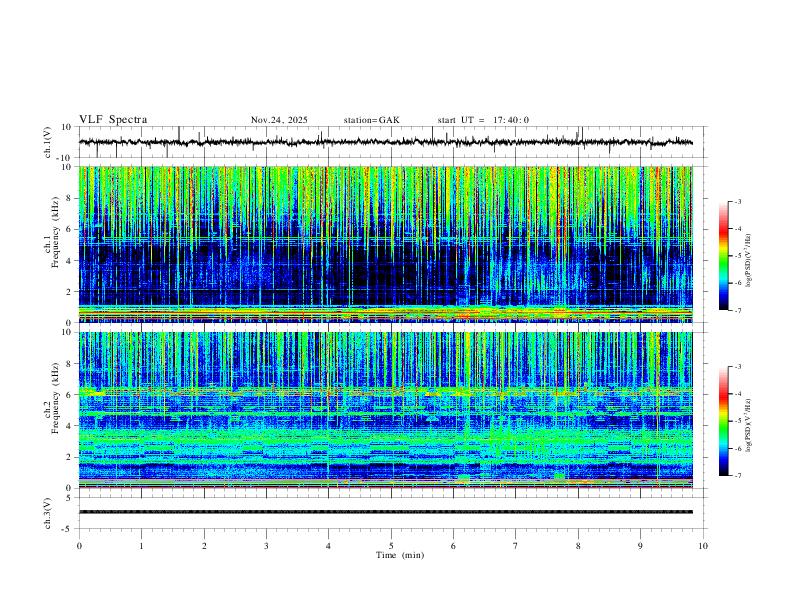This screenshot has width=792, height=612.
Task: Click the time axis tick label "0"
Action: 79,546
